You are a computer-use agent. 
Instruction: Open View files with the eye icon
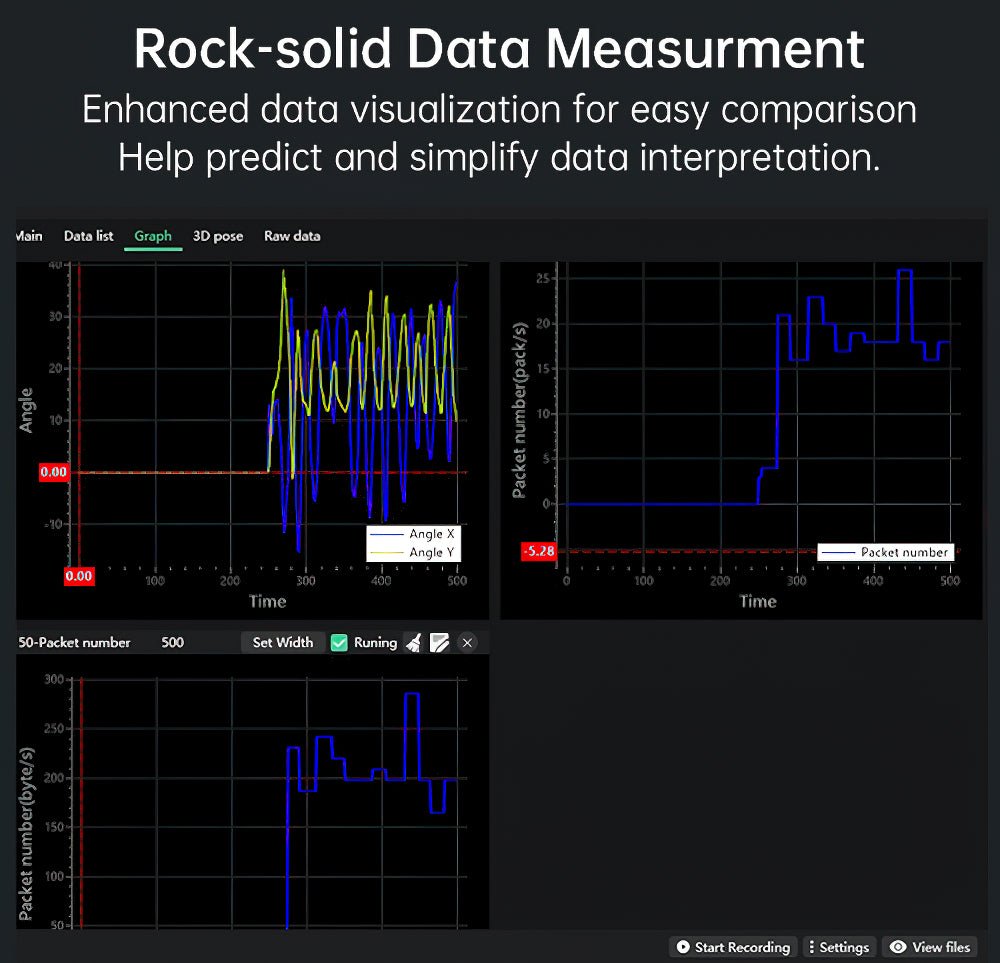click(x=930, y=947)
